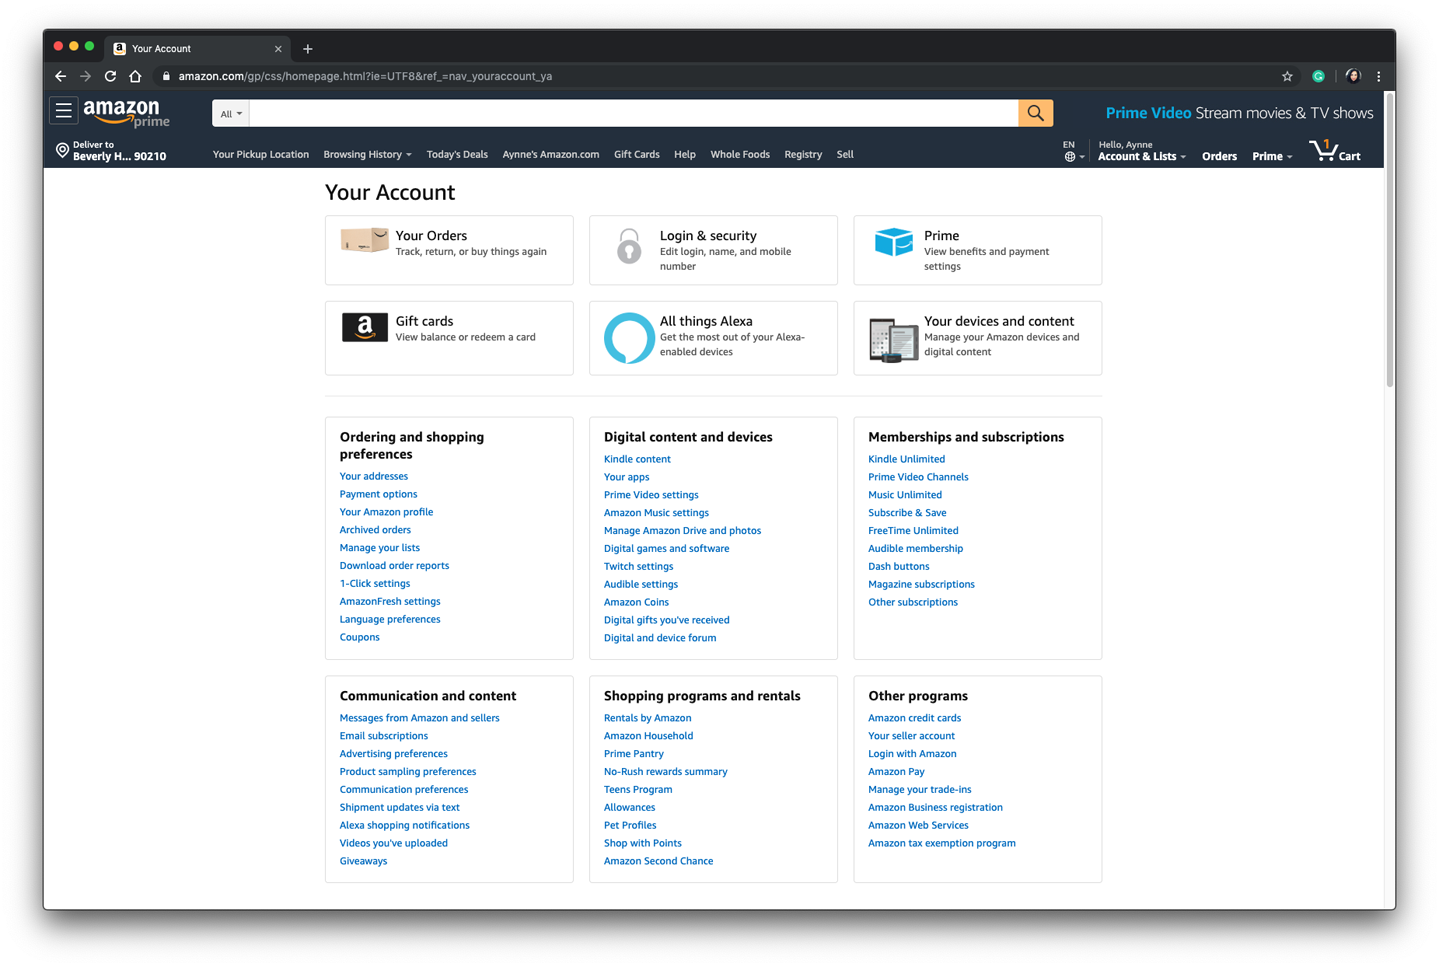Open Subscribe & Save link
The width and height of the screenshot is (1439, 967).
(x=907, y=513)
